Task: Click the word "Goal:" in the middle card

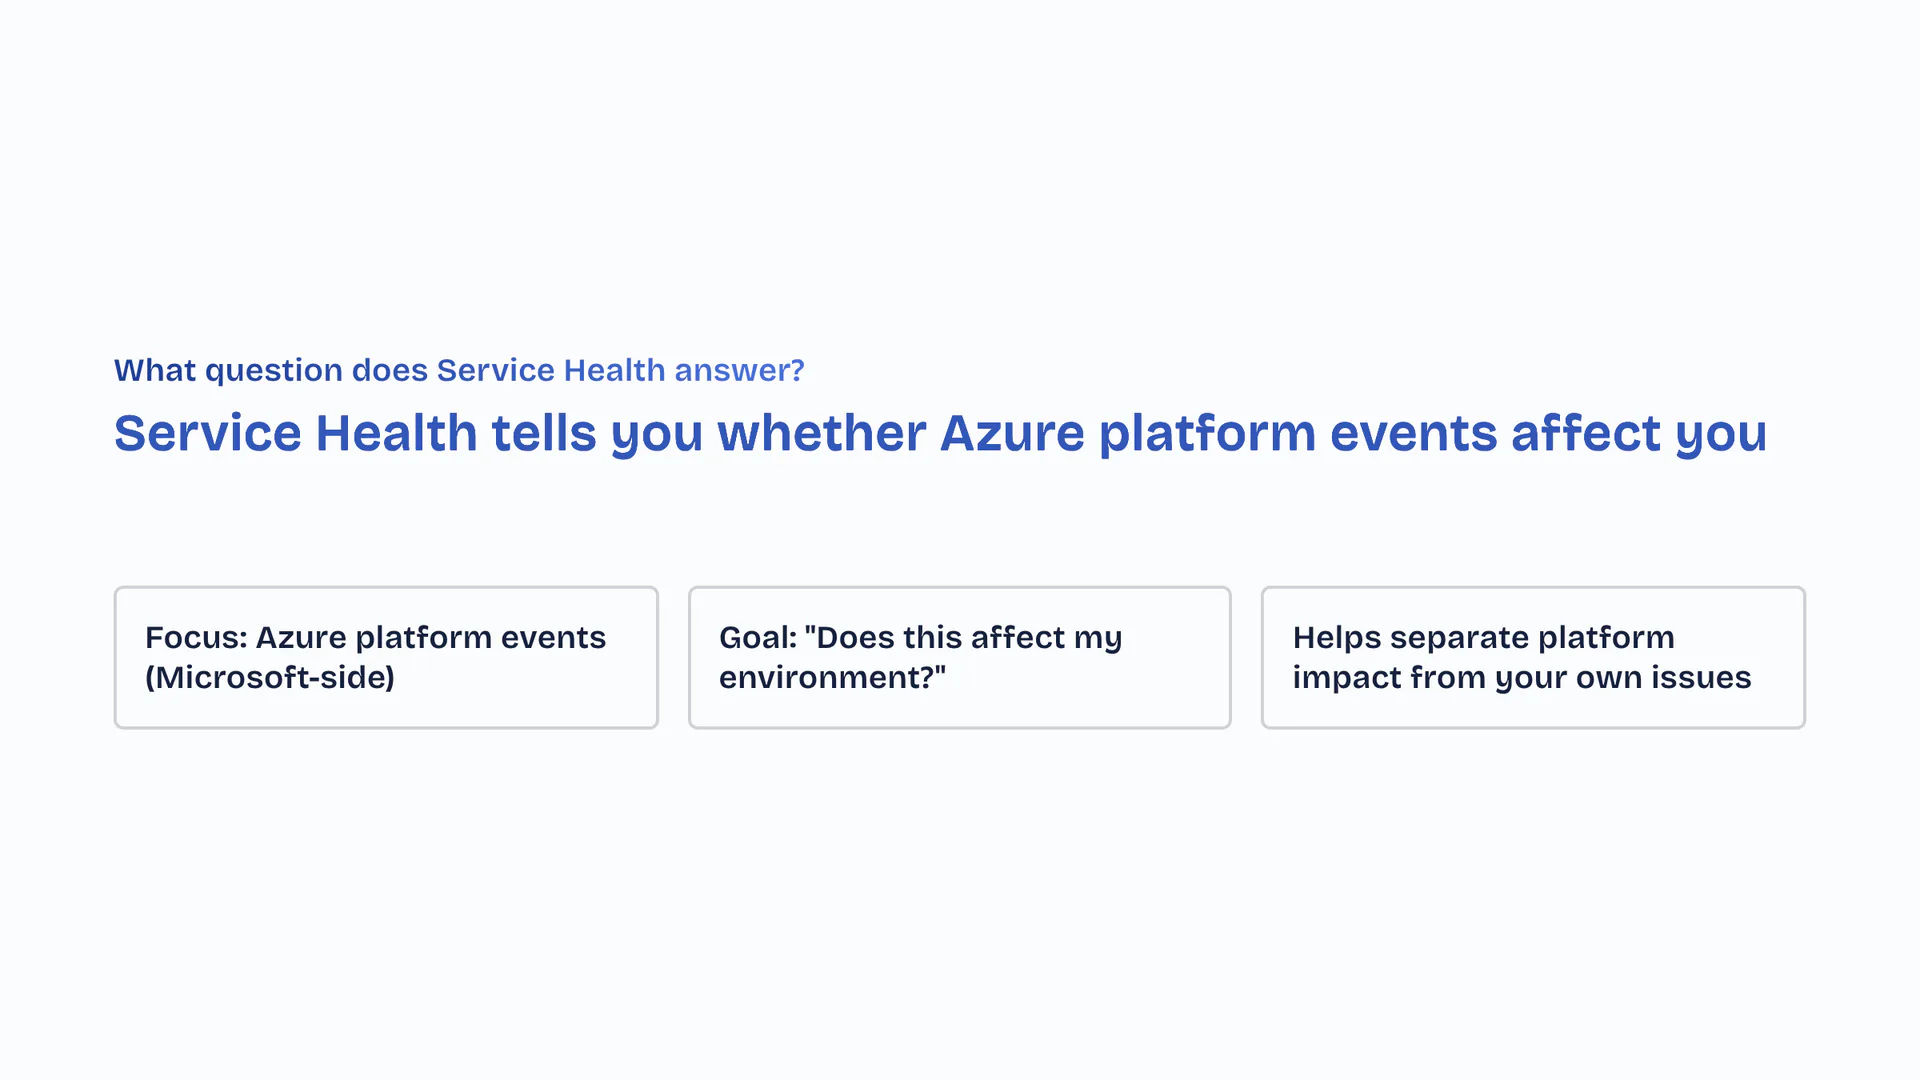Action: [x=757, y=637]
